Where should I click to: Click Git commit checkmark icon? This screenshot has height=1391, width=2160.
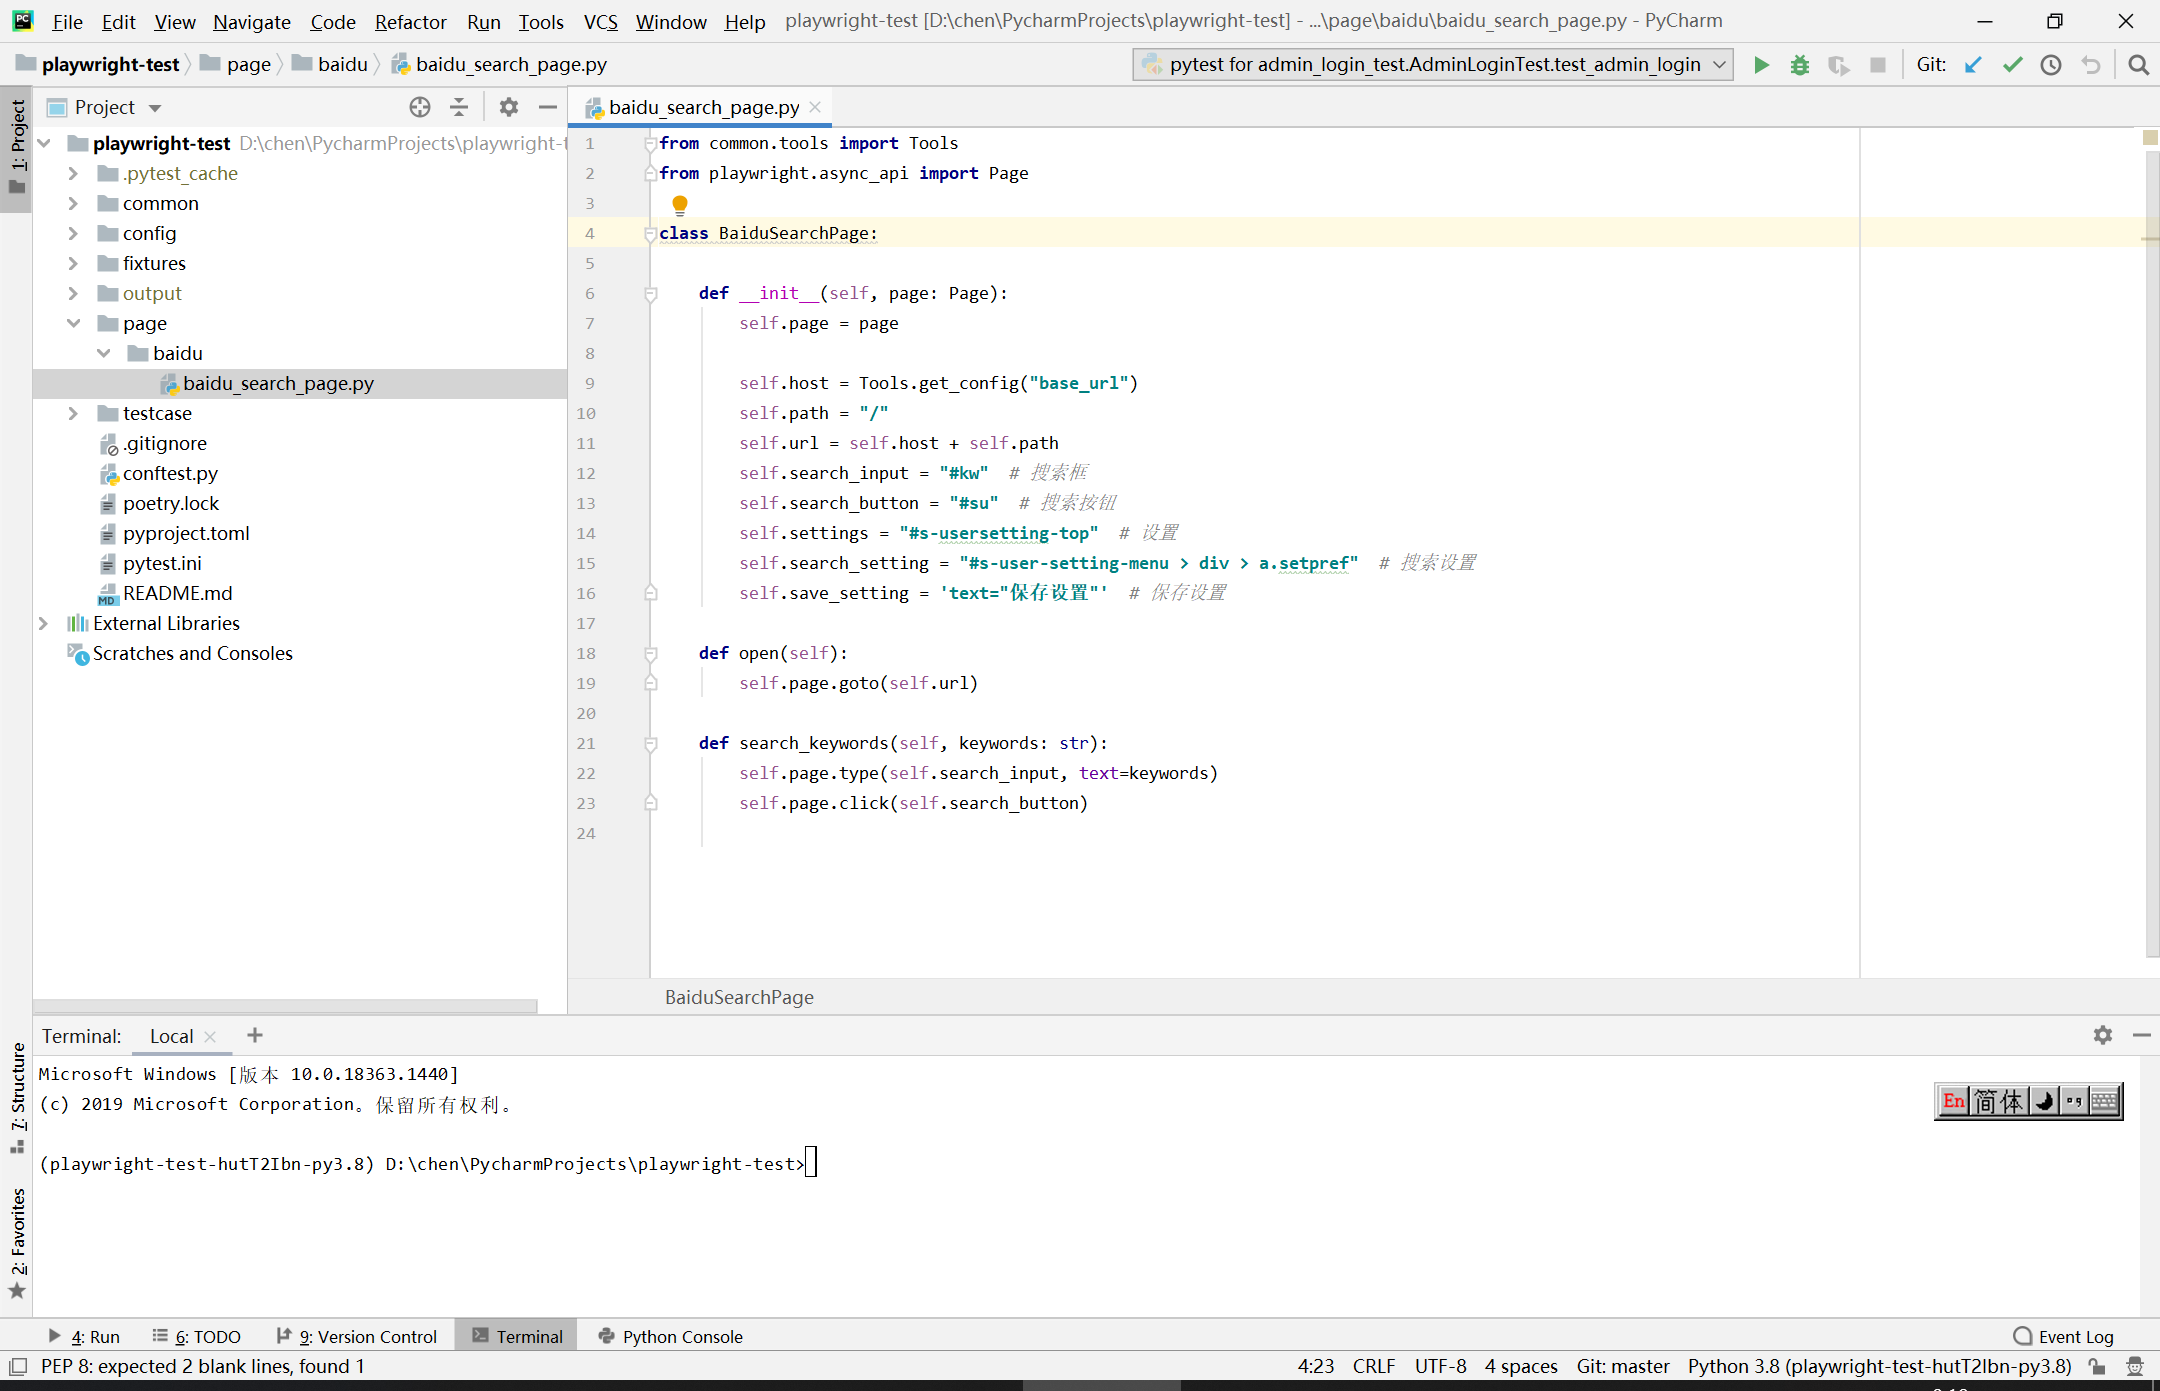pos(2012,65)
